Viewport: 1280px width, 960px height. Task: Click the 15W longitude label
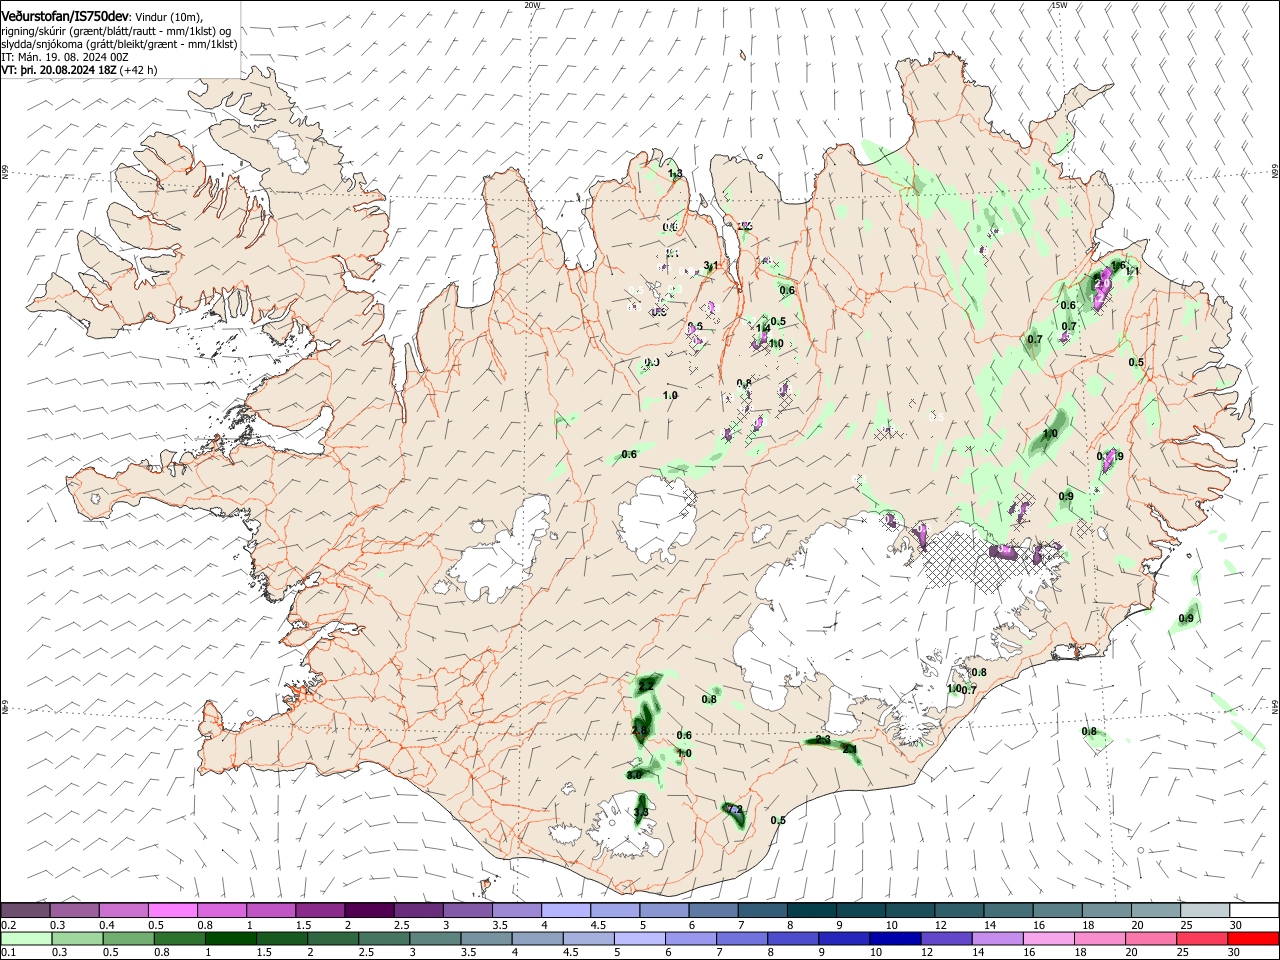pos(1059,5)
